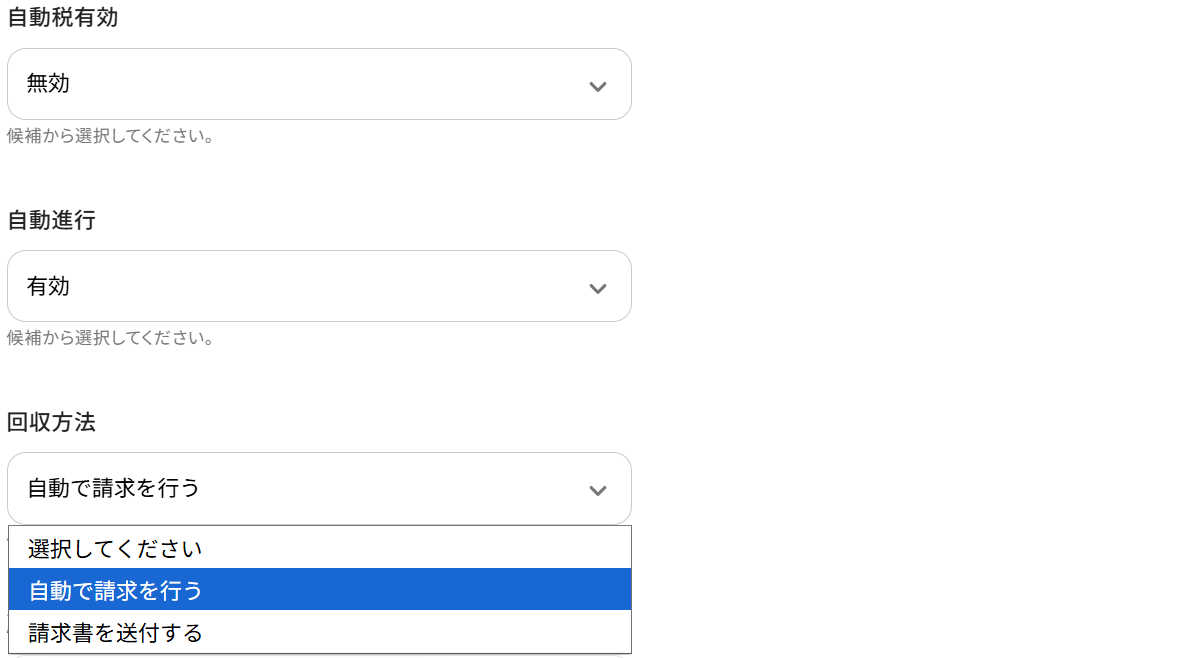Click the chevron arrow in 回収方法 field
This screenshot has width=1203, height=658.
[x=598, y=490]
